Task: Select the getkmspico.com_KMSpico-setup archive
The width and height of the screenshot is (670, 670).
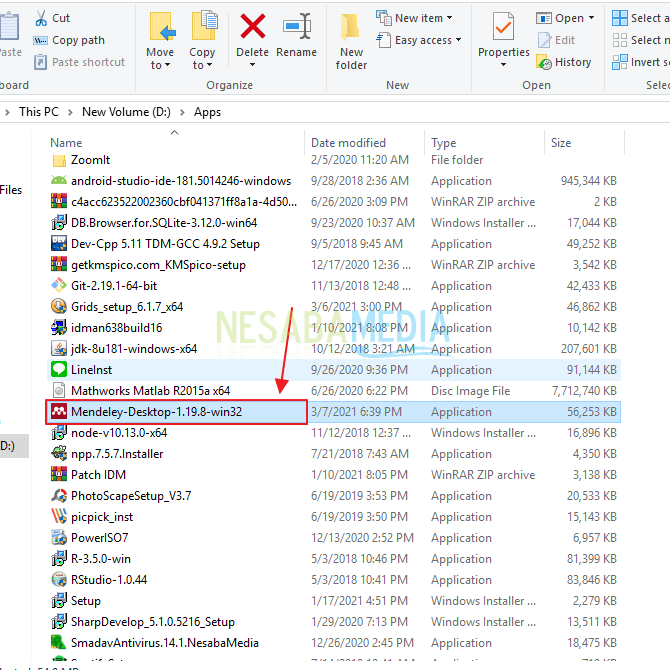Action: coord(159,265)
